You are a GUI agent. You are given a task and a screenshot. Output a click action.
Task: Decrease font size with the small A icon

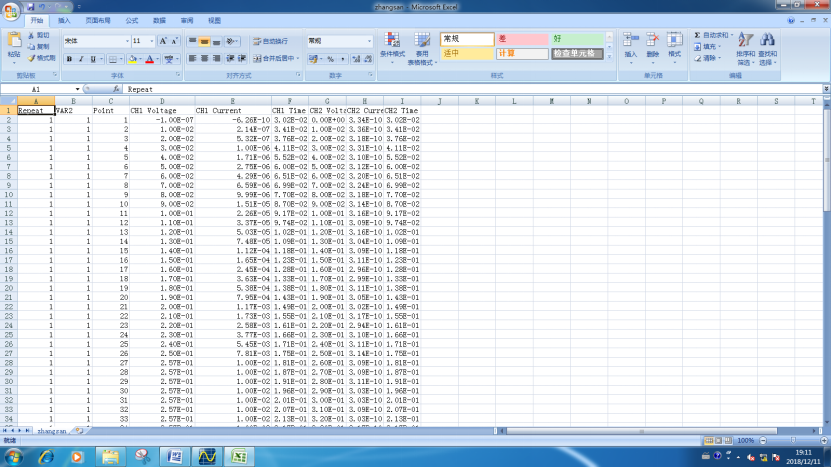click(x=174, y=41)
